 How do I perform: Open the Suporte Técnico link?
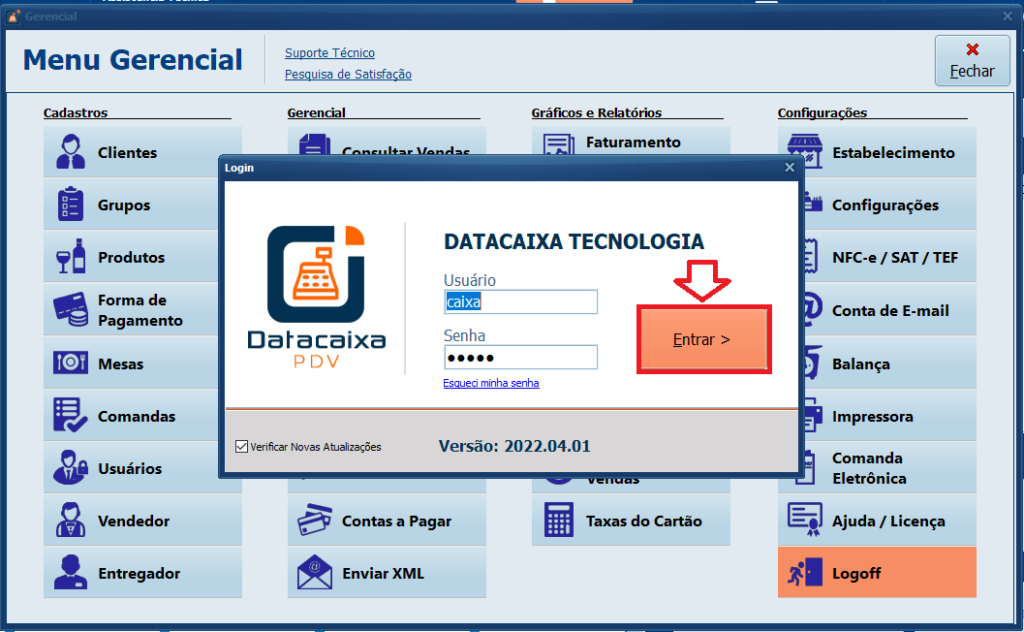click(329, 53)
